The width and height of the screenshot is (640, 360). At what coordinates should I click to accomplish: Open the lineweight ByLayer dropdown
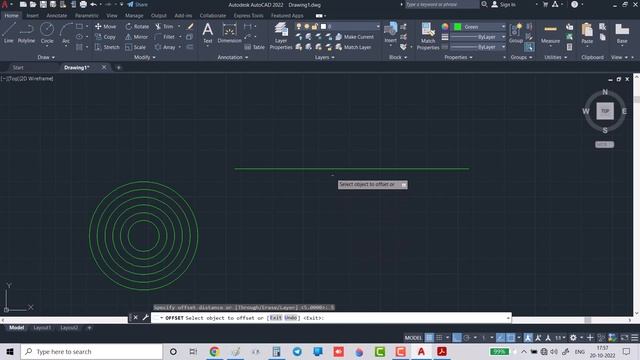478,37
